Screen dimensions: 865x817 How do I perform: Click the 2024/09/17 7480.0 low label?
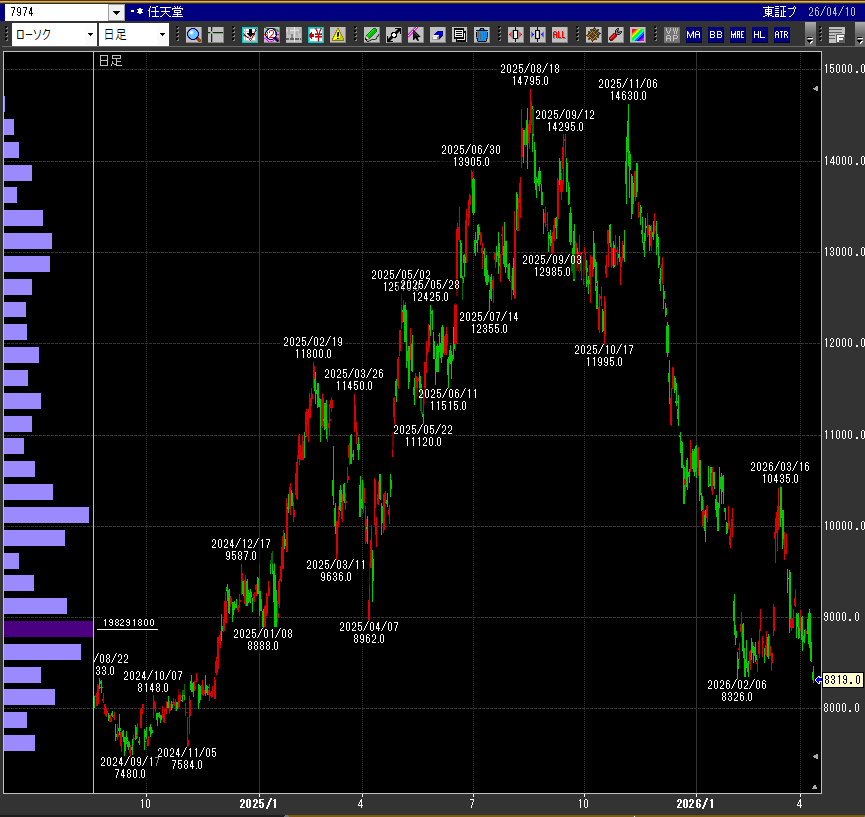130,768
